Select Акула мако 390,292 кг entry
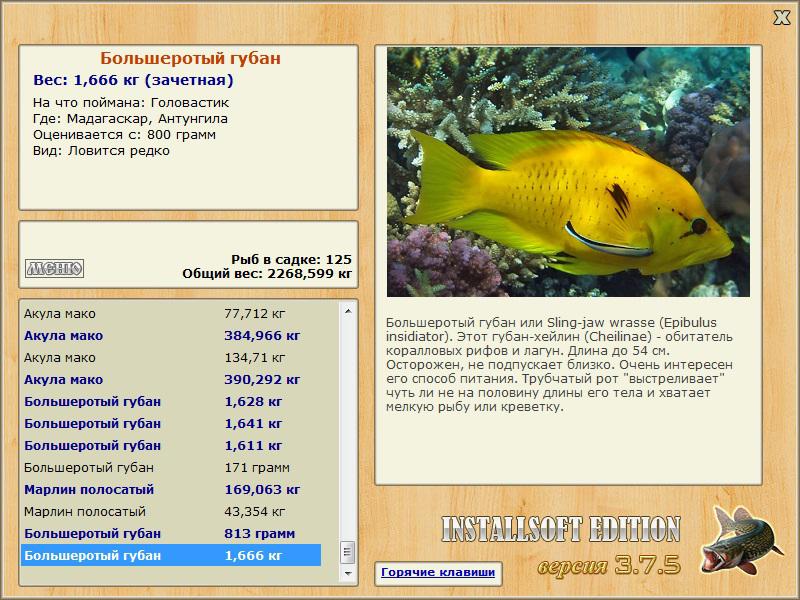Viewport: 800px width, 600px height. [x=171, y=380]
